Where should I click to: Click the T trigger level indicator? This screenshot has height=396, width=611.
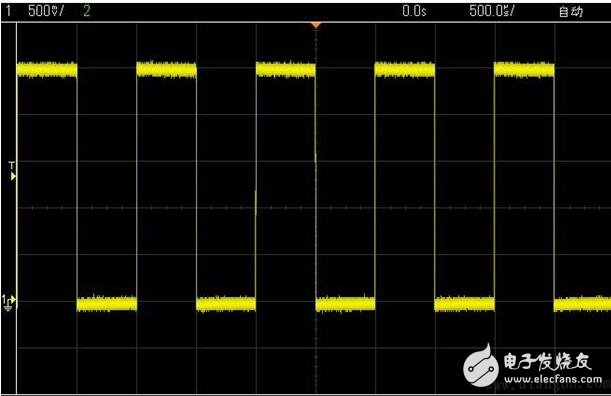coord(12,171)
